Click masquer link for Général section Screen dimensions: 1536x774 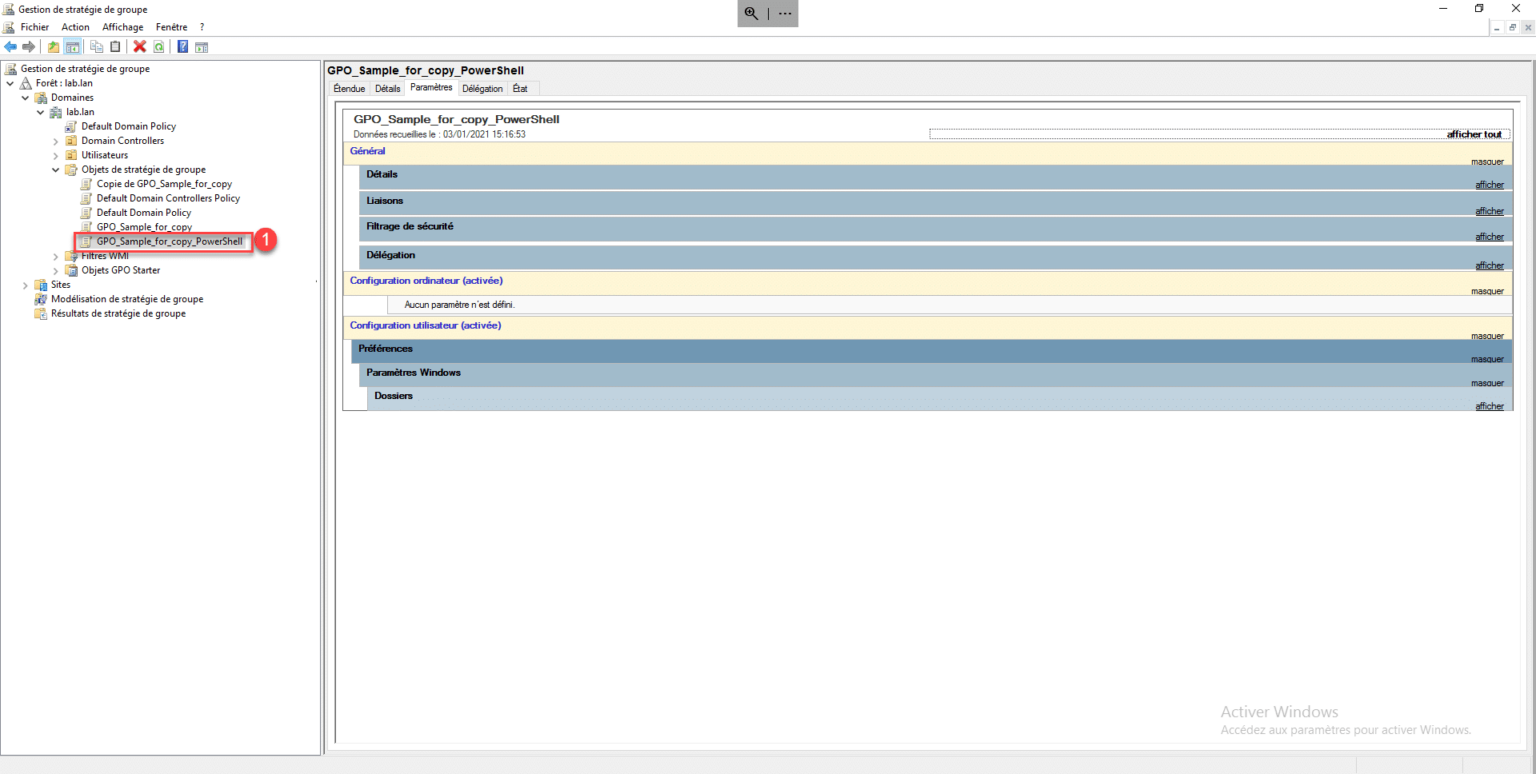(x=1487, y=160)
